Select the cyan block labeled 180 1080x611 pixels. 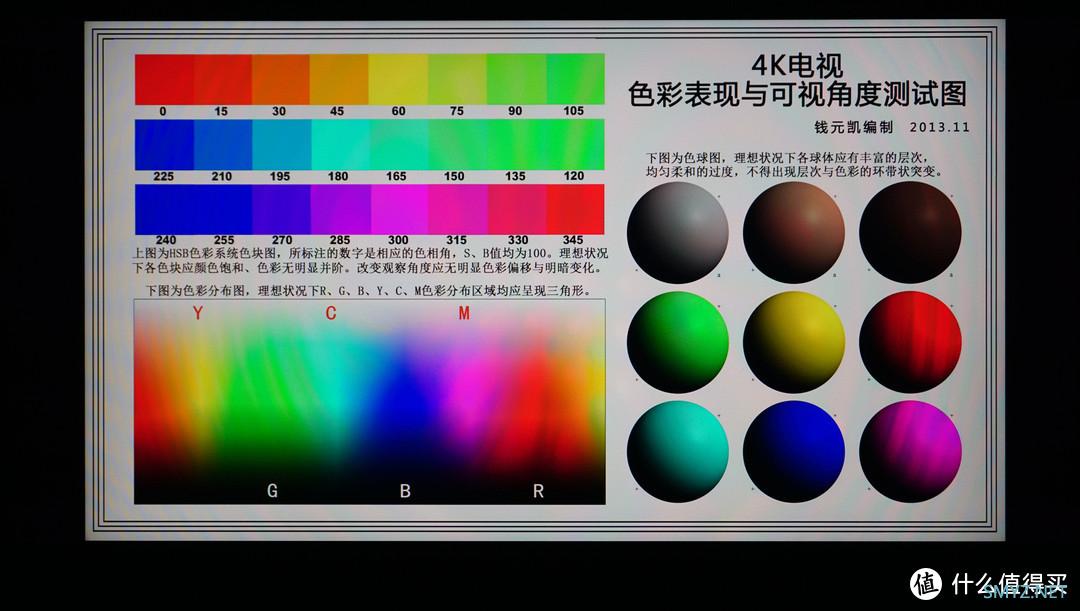[x=339, y=145]
